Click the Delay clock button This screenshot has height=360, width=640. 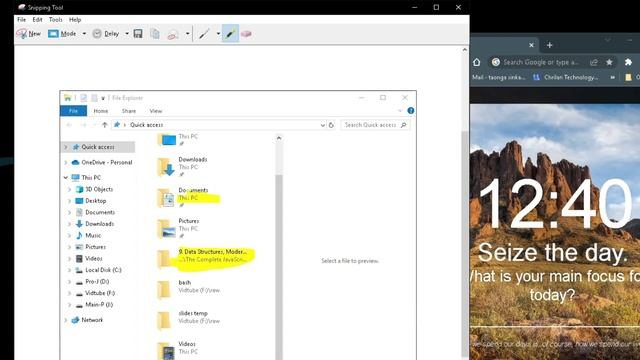click(106, 34)
